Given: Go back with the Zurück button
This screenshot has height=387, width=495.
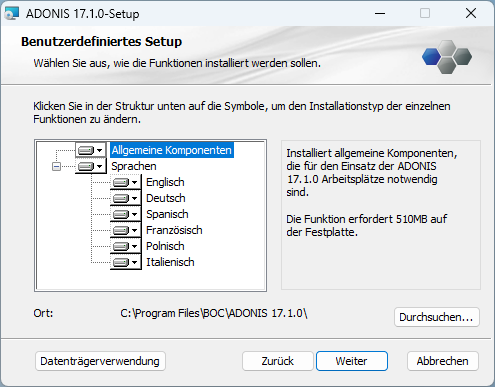Looking at the screenshot, I should coord(278,361).
